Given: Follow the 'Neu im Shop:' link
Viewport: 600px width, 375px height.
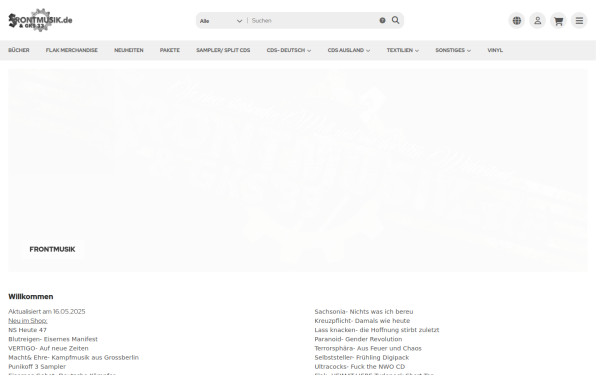Looking at the screenshot, I should tap(28, 321).
